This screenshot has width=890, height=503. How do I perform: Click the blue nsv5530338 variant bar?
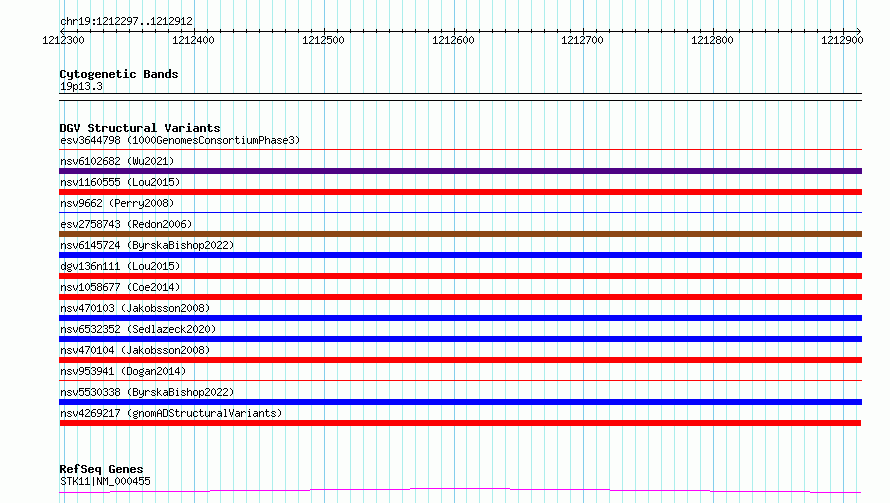click(460, 402)
